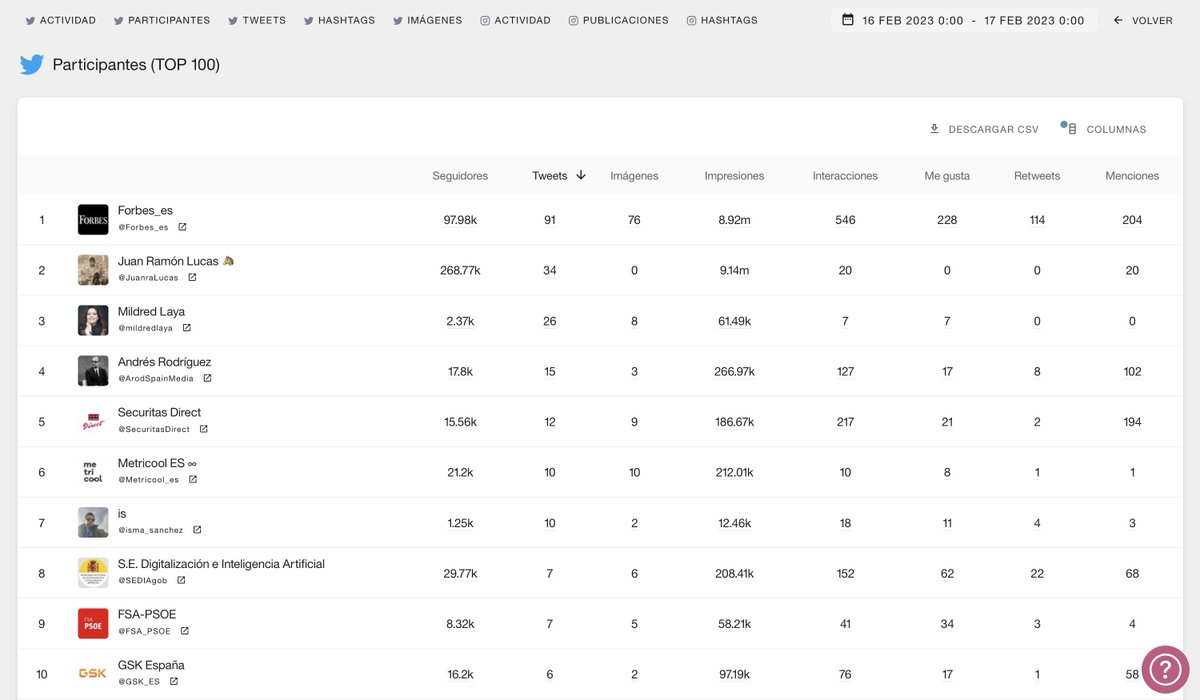Sort by Interacciones column header
This screenshot has width=1200, height=700.
click(845, 176)
